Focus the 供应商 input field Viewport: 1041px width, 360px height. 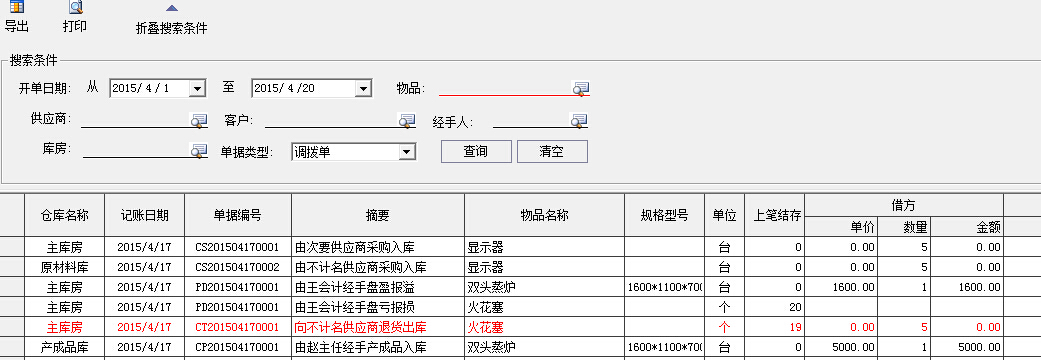point(135,120)
